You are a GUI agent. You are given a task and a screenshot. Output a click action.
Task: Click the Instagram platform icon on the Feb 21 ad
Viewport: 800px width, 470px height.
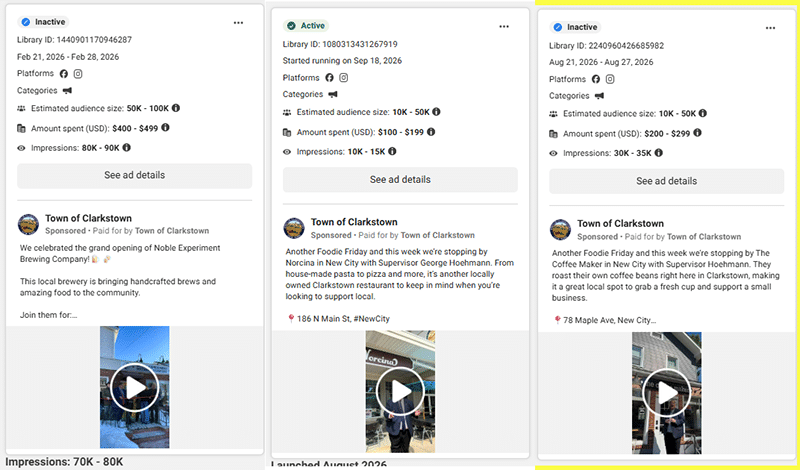78,73
